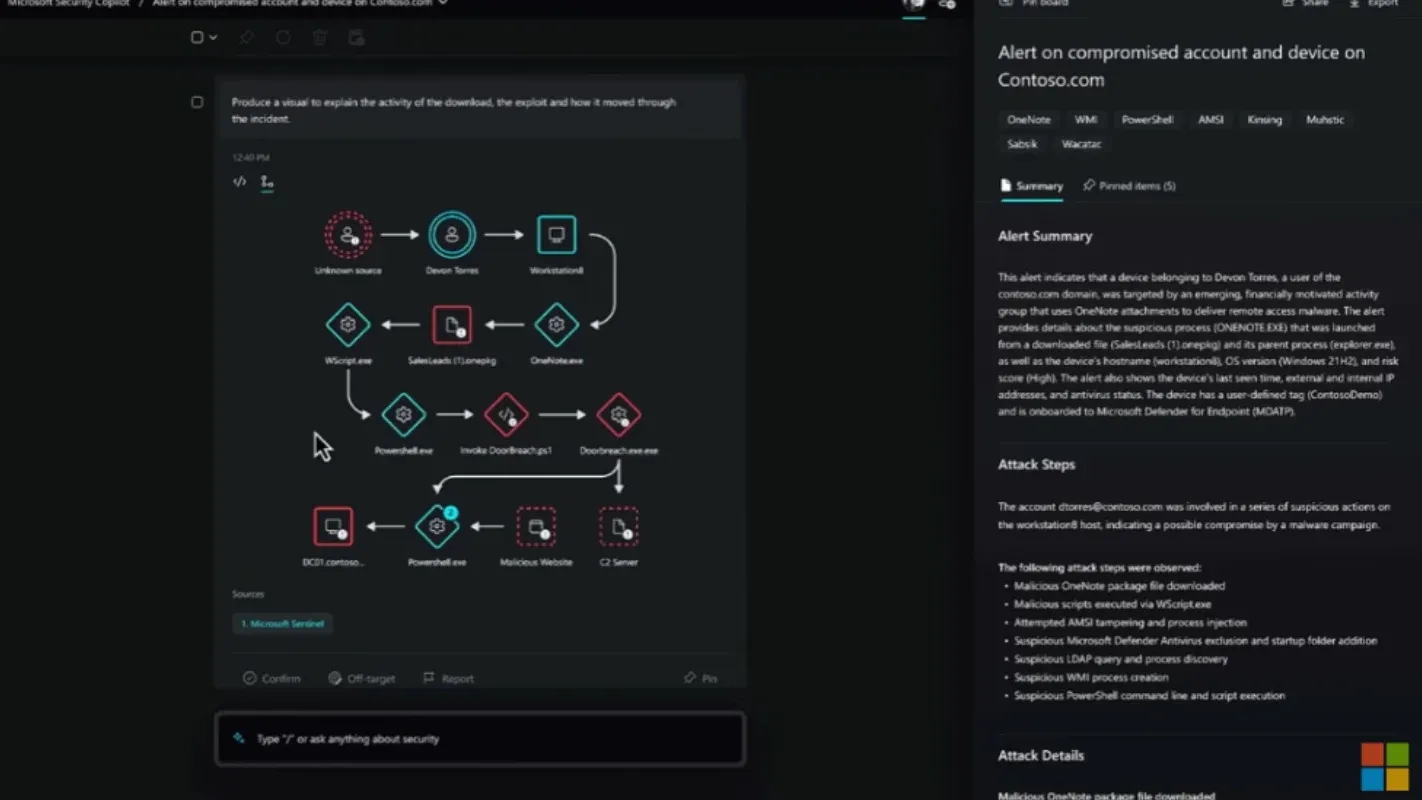Mark the response as Off-target
Image resolution: width=1422 pixels, height=800 pixels.
pyautogui.click(x=362, y=678)
